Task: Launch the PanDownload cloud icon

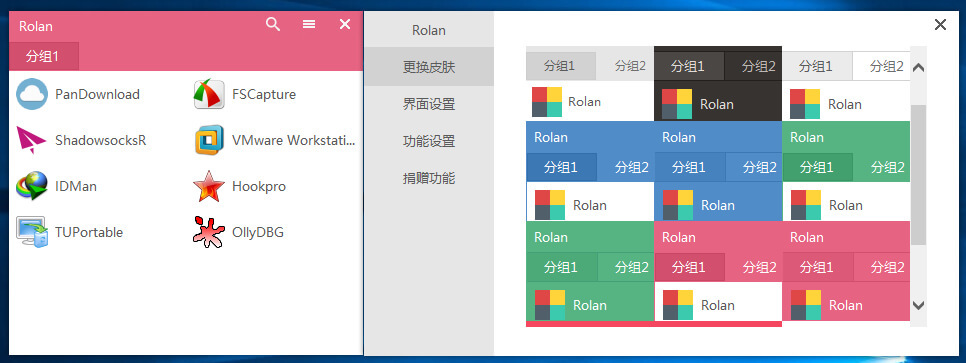Action: point(31,94)
